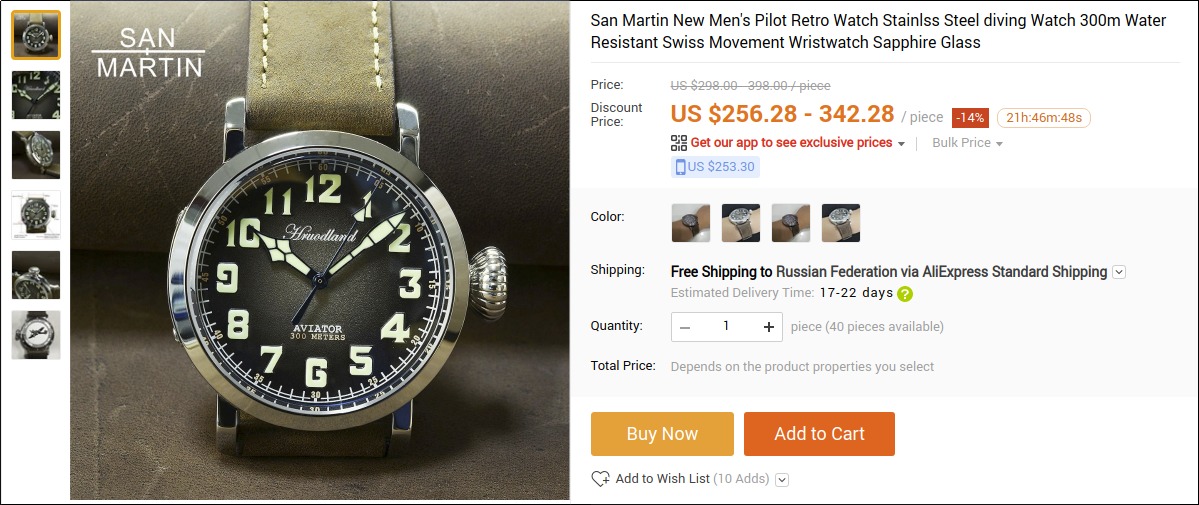This screenshot has width=1199, height=505.
Task: Click the QR code icon beside app prices
Action: click(679, 143)
